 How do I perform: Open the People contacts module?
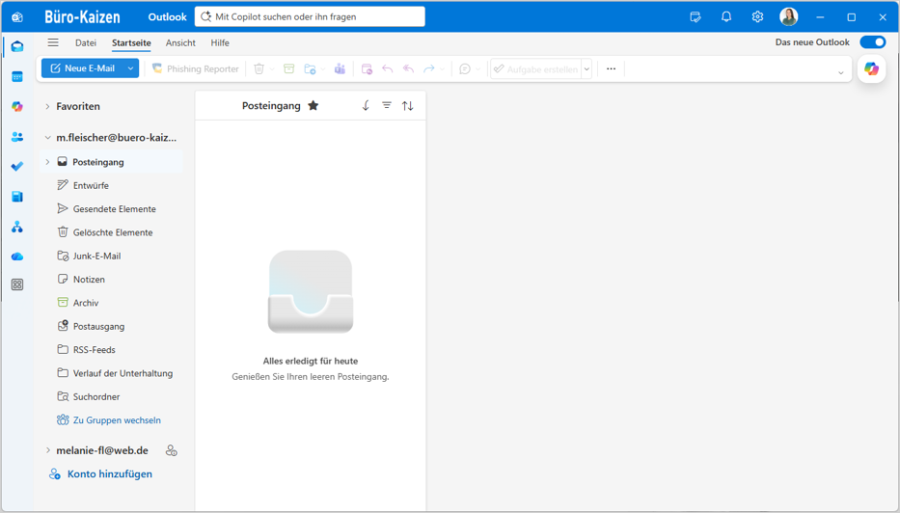pos(17,137)
